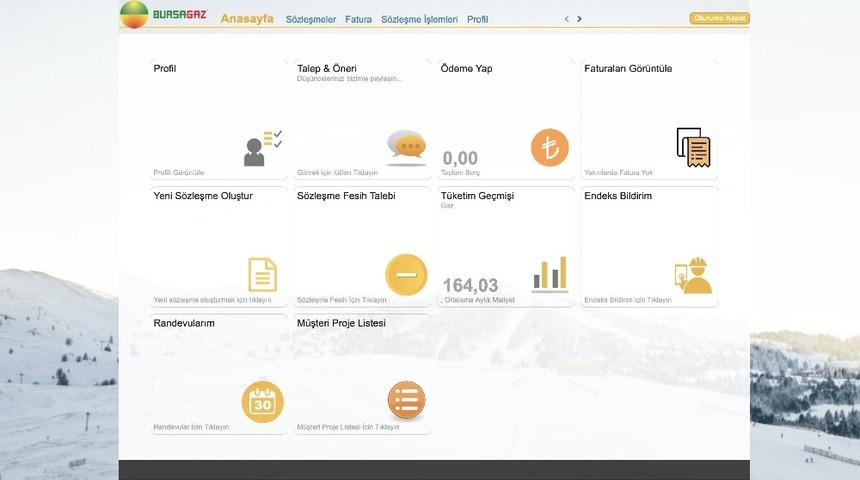The height and width of the screenshot is (480, 860).
Task: Click the Müşteri Proje Listesi heading
Action: [x=341, y=323]
